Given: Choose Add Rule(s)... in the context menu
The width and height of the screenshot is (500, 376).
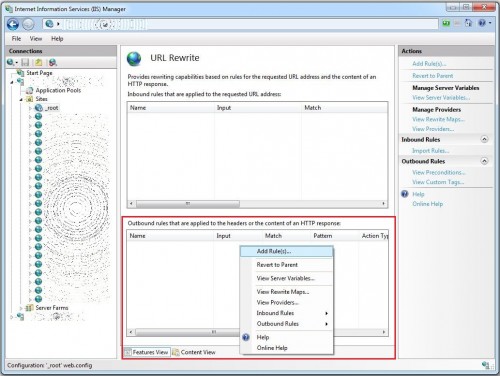Looking at the screenshot, I should tap(287, 251).
